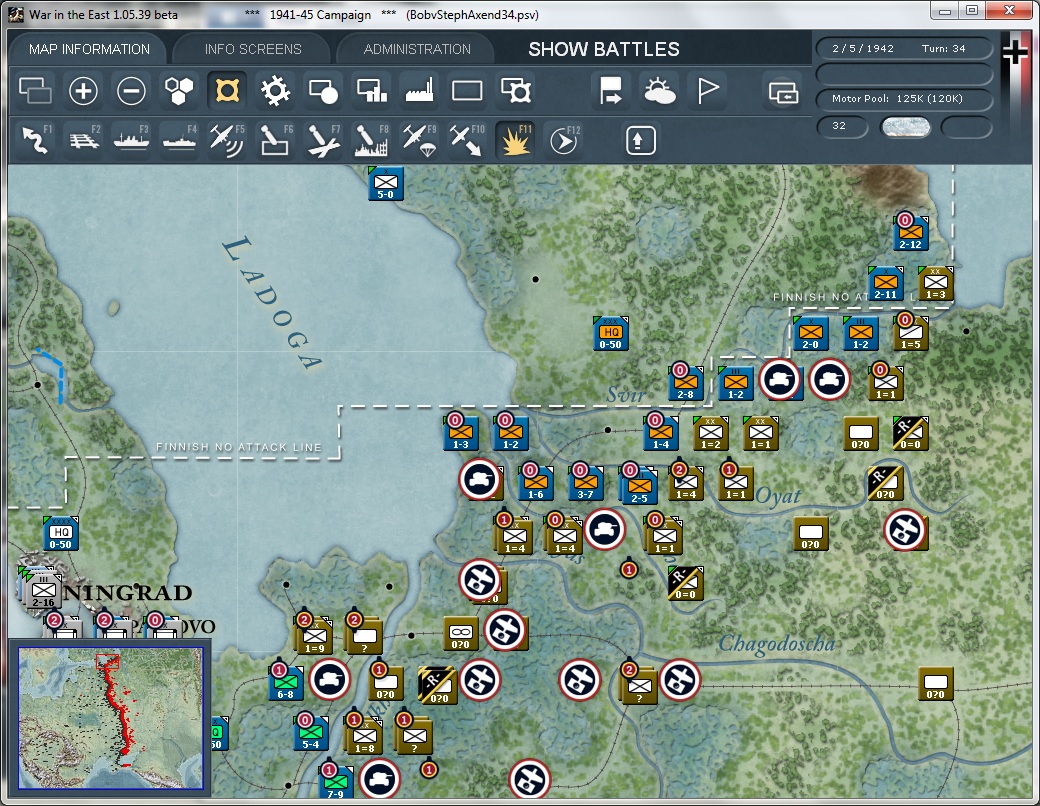1040x806 pixels.
Task: Select the green 6-8 unit counter
Action: click(285, 682)
